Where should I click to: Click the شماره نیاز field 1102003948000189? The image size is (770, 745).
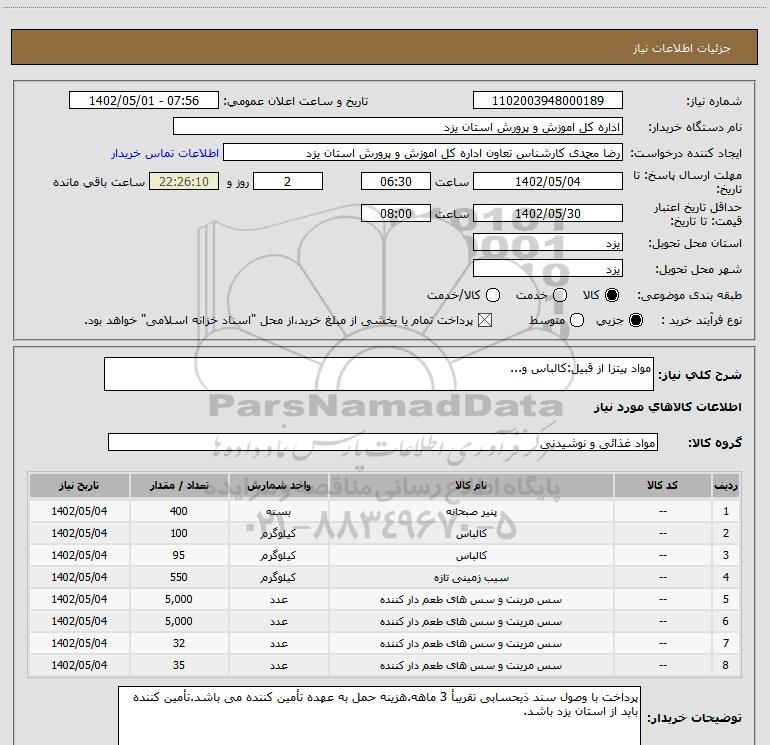pos(548,100)
